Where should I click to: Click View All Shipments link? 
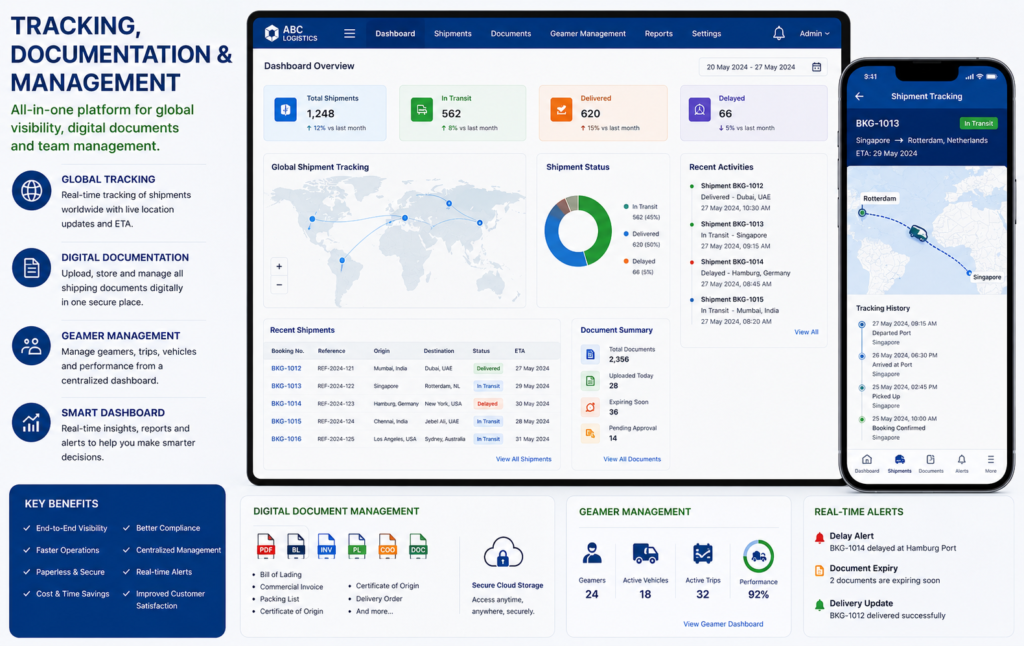(x=523, y=459)
